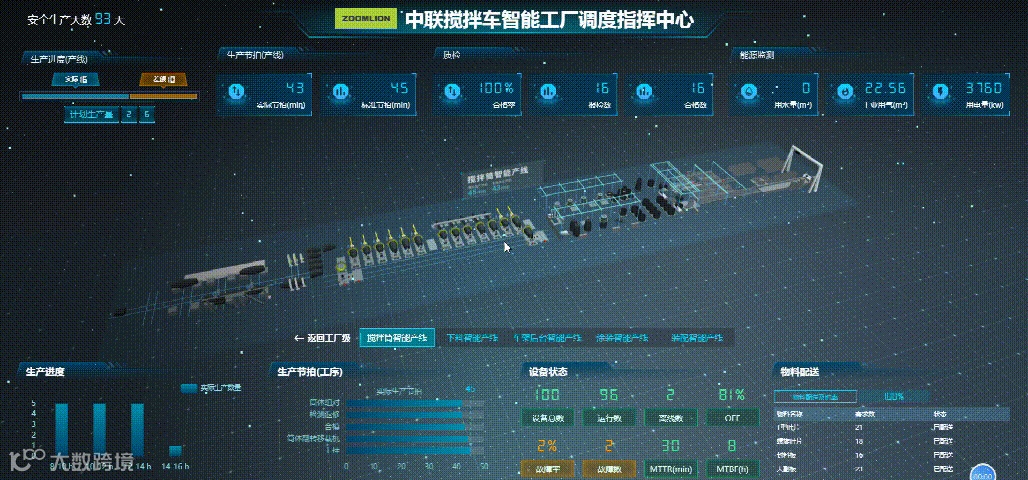Click the 3760 electricity usage value
The height and width of the screenshot is (480, 1028).
coord(983,88)
